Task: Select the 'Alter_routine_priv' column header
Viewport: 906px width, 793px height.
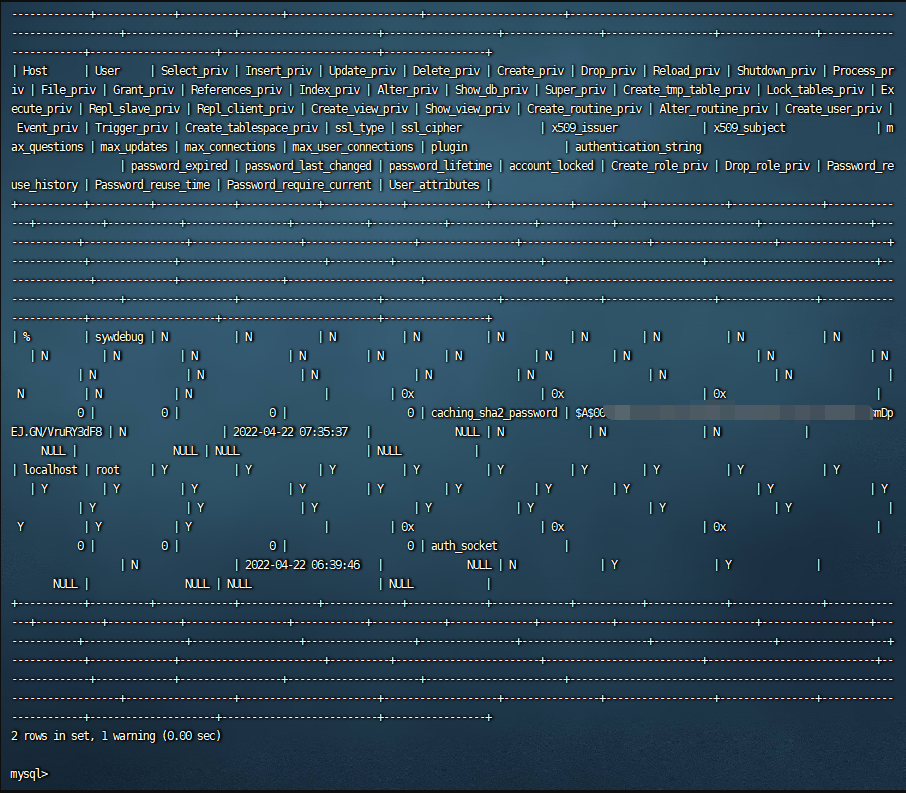Action: [x=713, y=109]
